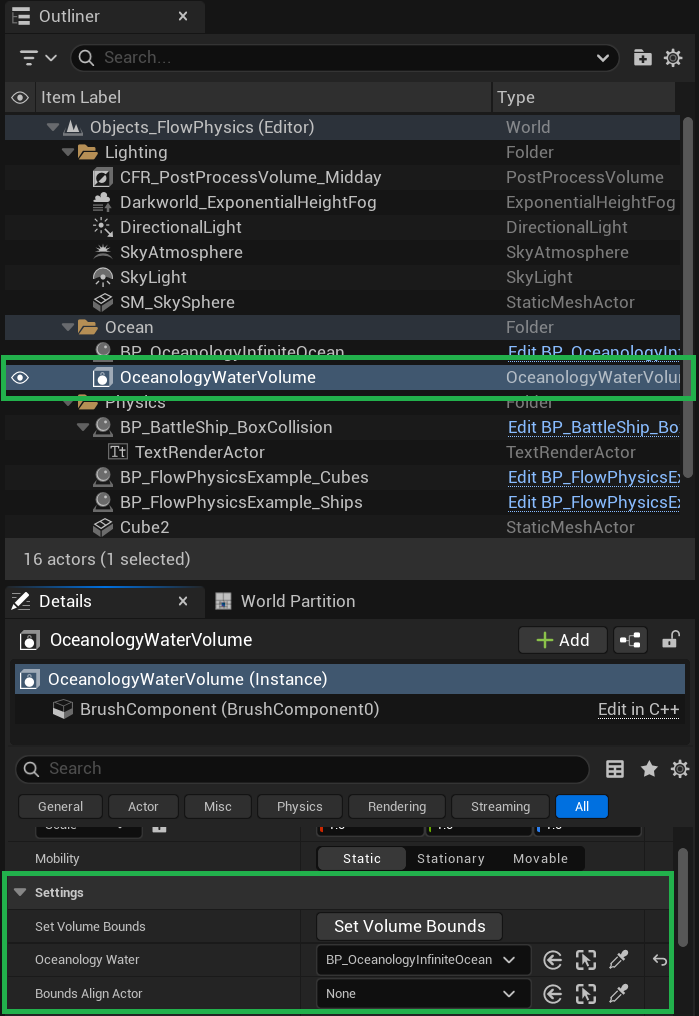Filter Details by Streaming category
The width and height of the screenshot is (699, 1016).
pos(500,807)
